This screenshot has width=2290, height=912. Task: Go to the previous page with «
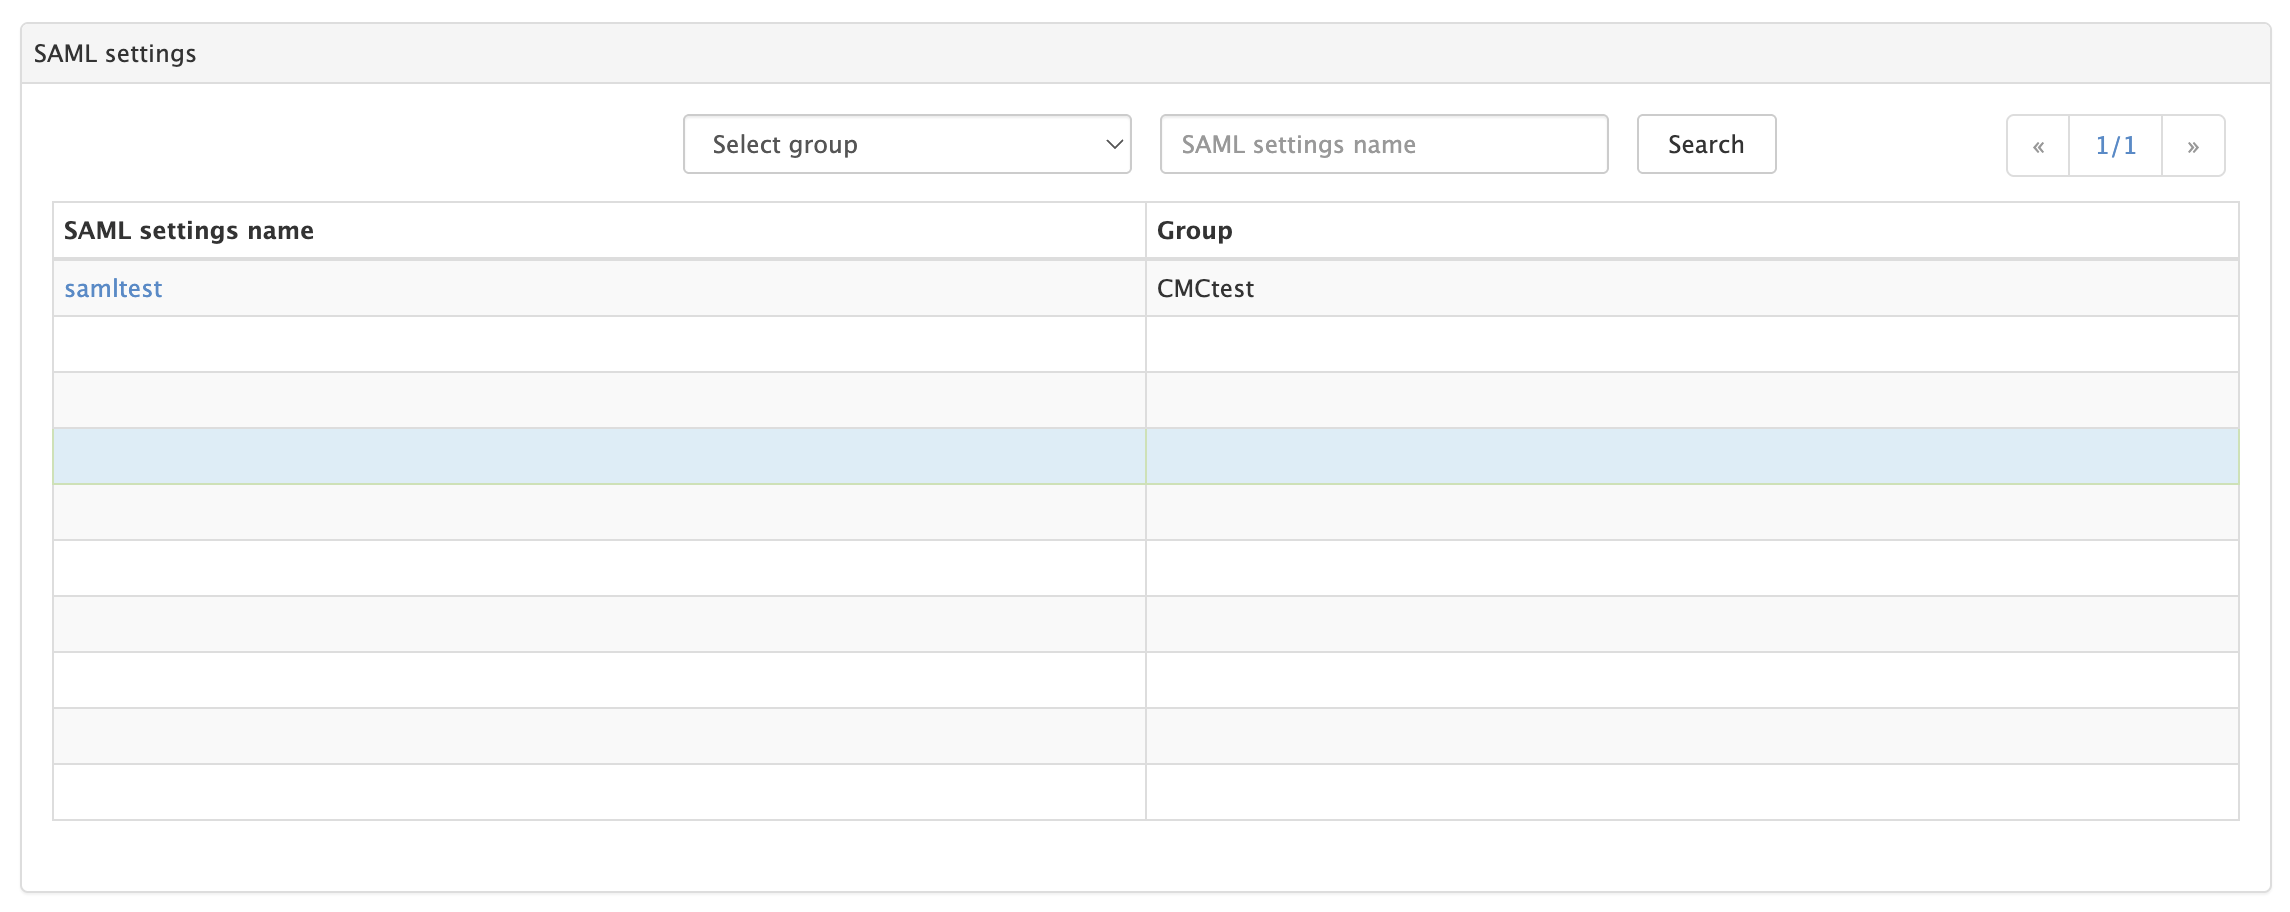click(x=2038, y=146)
